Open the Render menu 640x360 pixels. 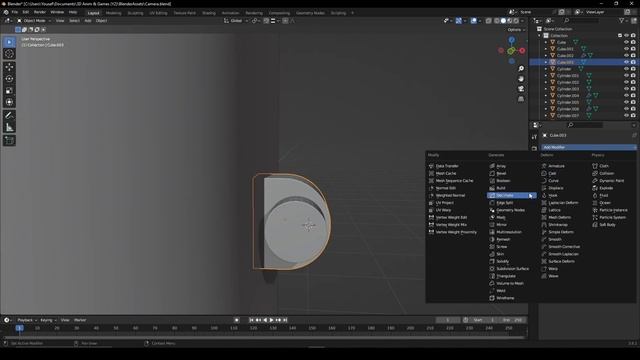point(40,12)
